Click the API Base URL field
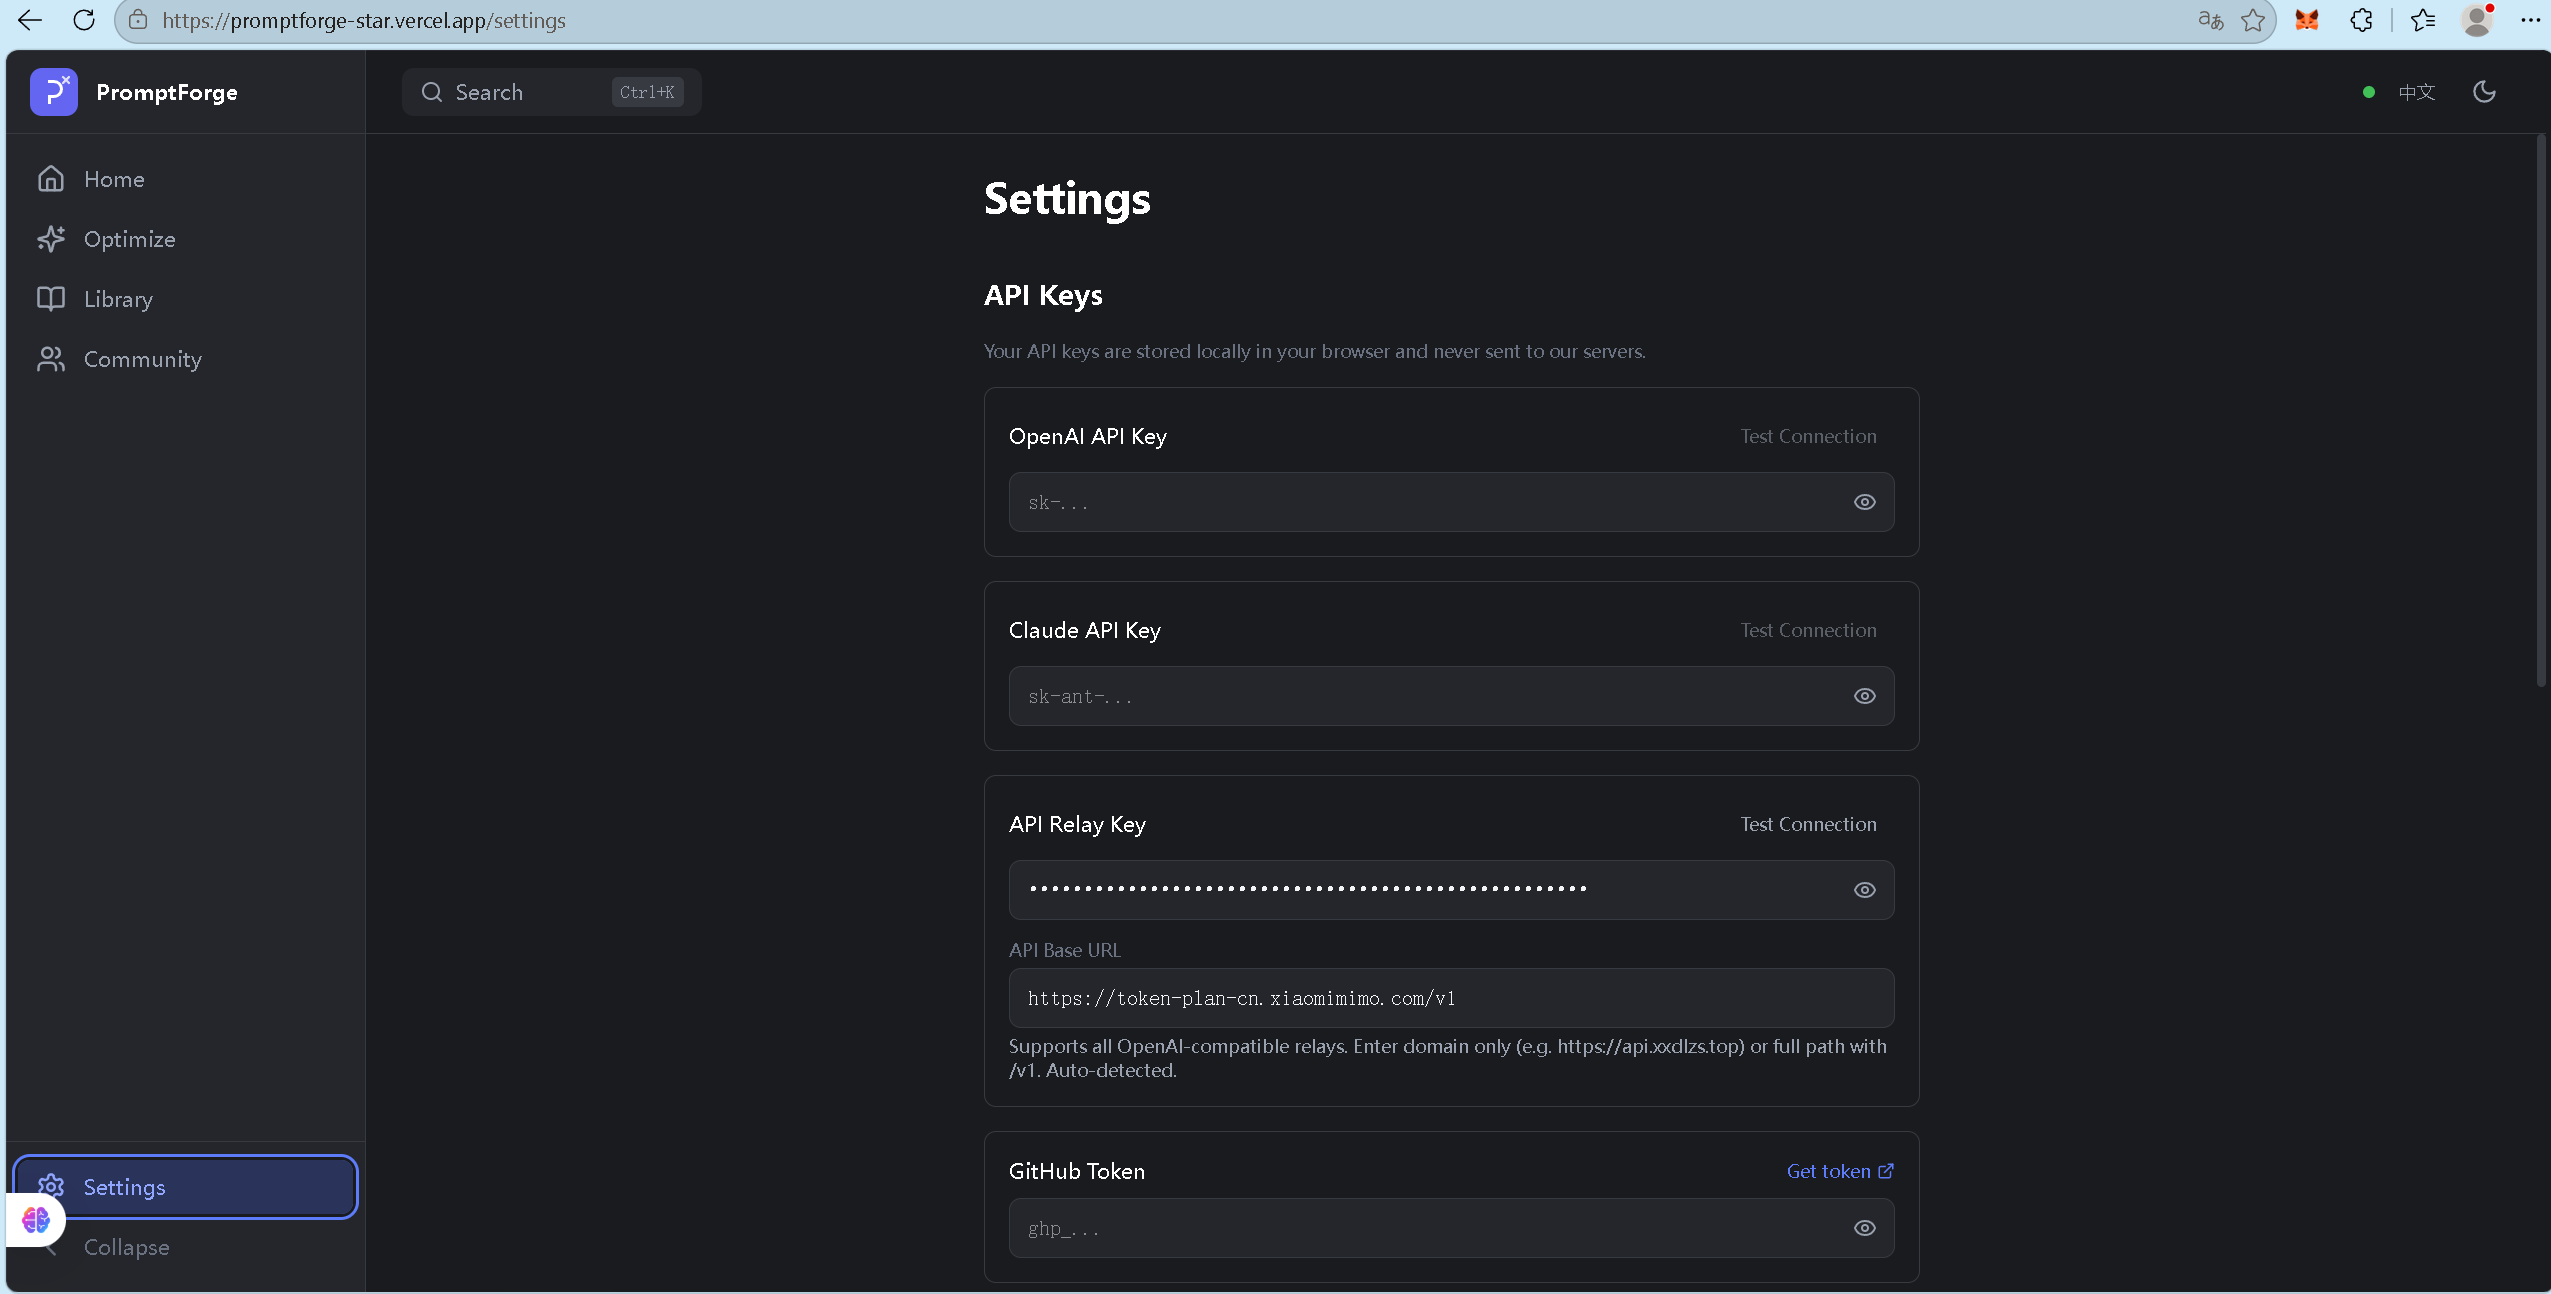The height and width of the screenshot is (1294, 2551). pos(1451,998)
